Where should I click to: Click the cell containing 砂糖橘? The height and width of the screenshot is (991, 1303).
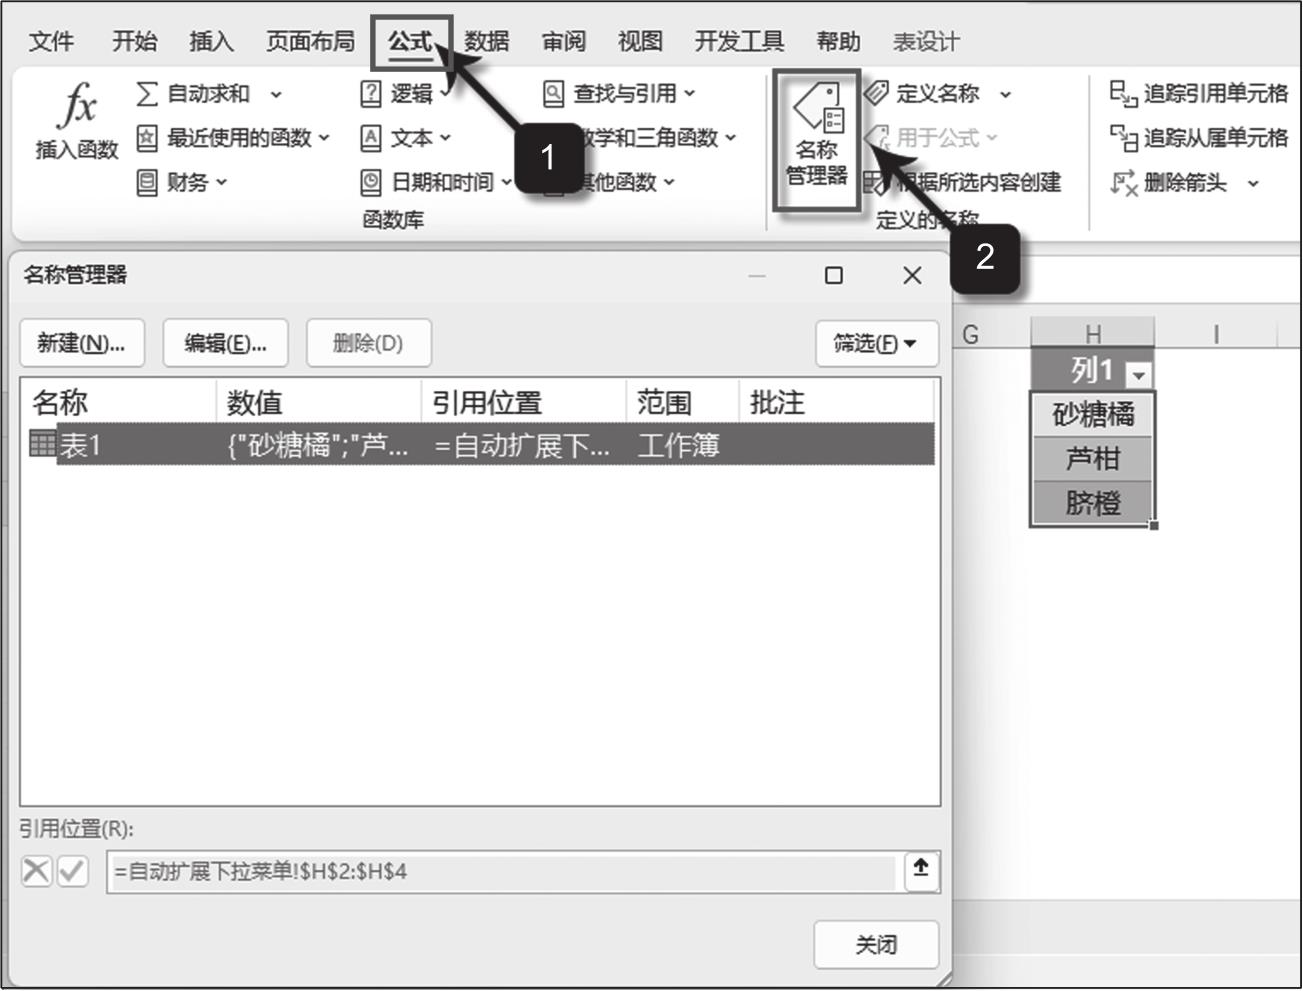pyautogui.click(x=1092, y=414)
